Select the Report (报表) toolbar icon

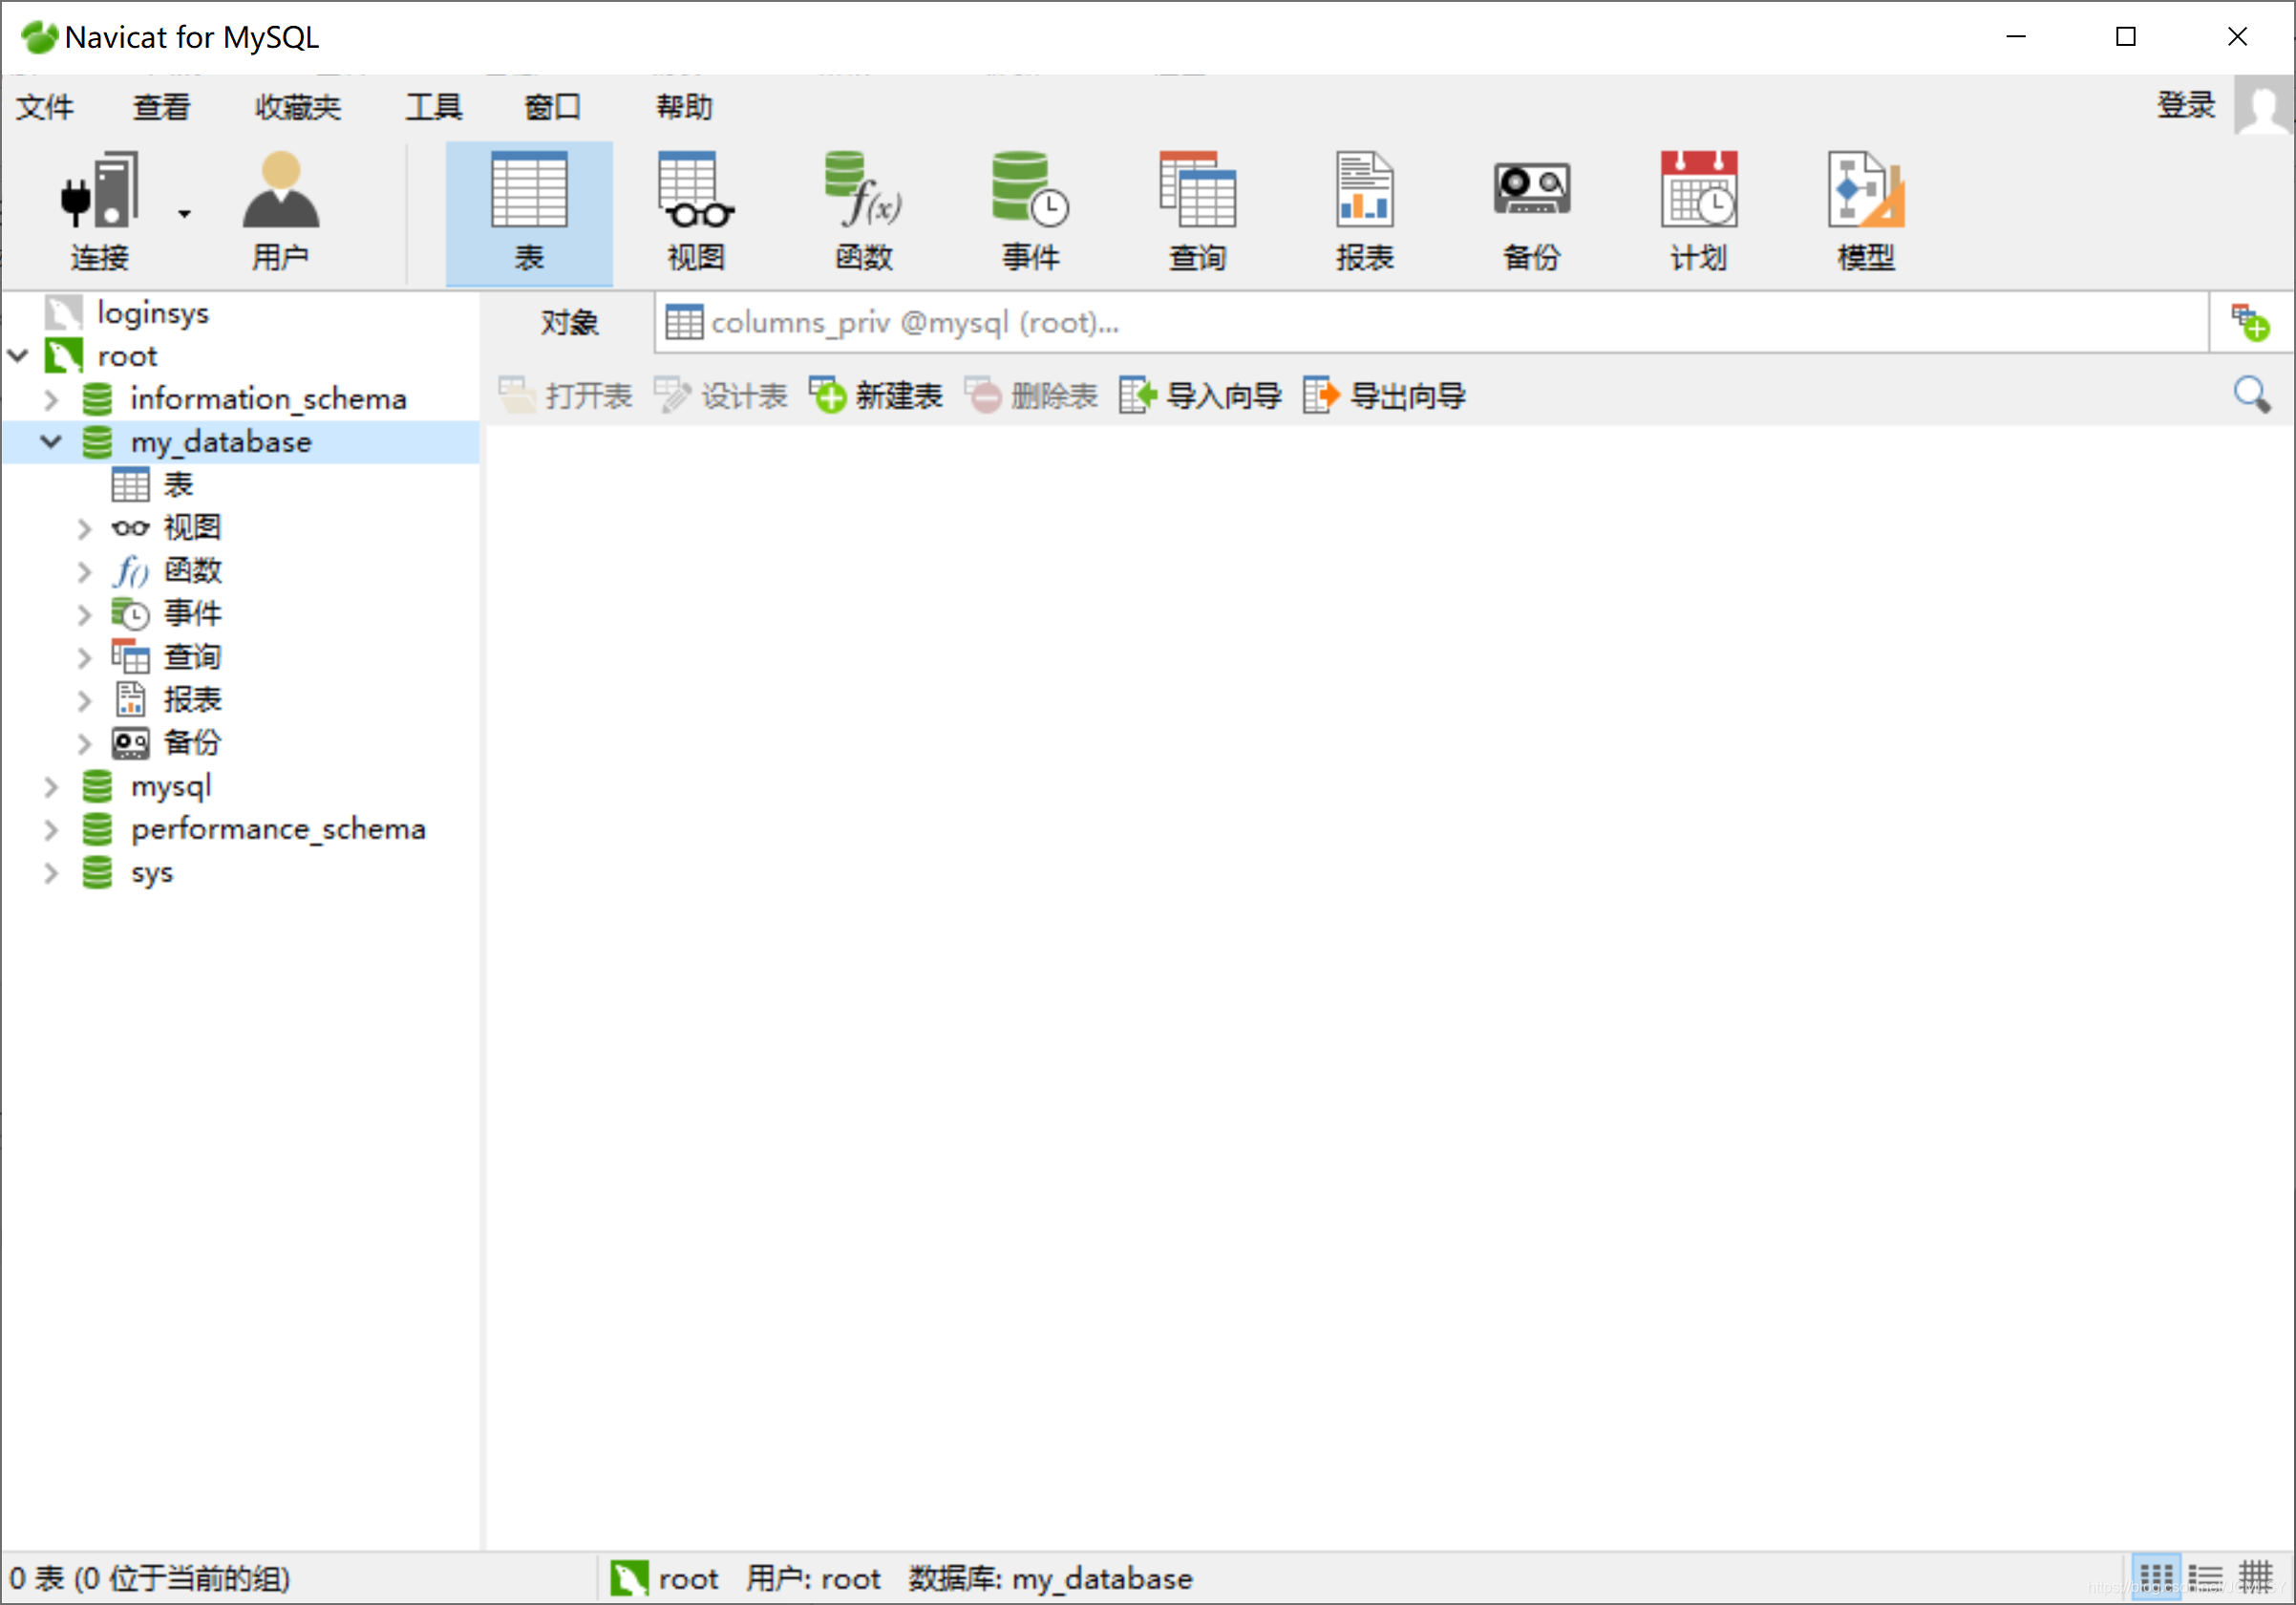(1364, 212)
